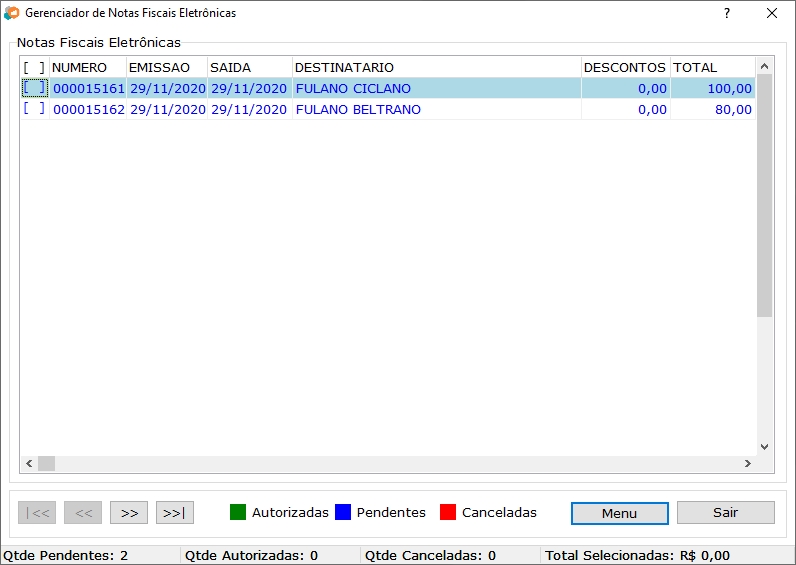Select the FULANO BELTRANO row
Image resolution: width=796 pixels, height=565 pixels.
[x=358, y=109]
